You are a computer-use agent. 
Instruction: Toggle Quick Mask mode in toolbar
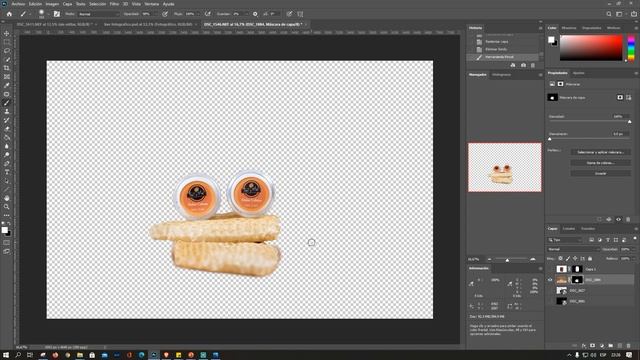pyautogui.click(x=7, y=243)
